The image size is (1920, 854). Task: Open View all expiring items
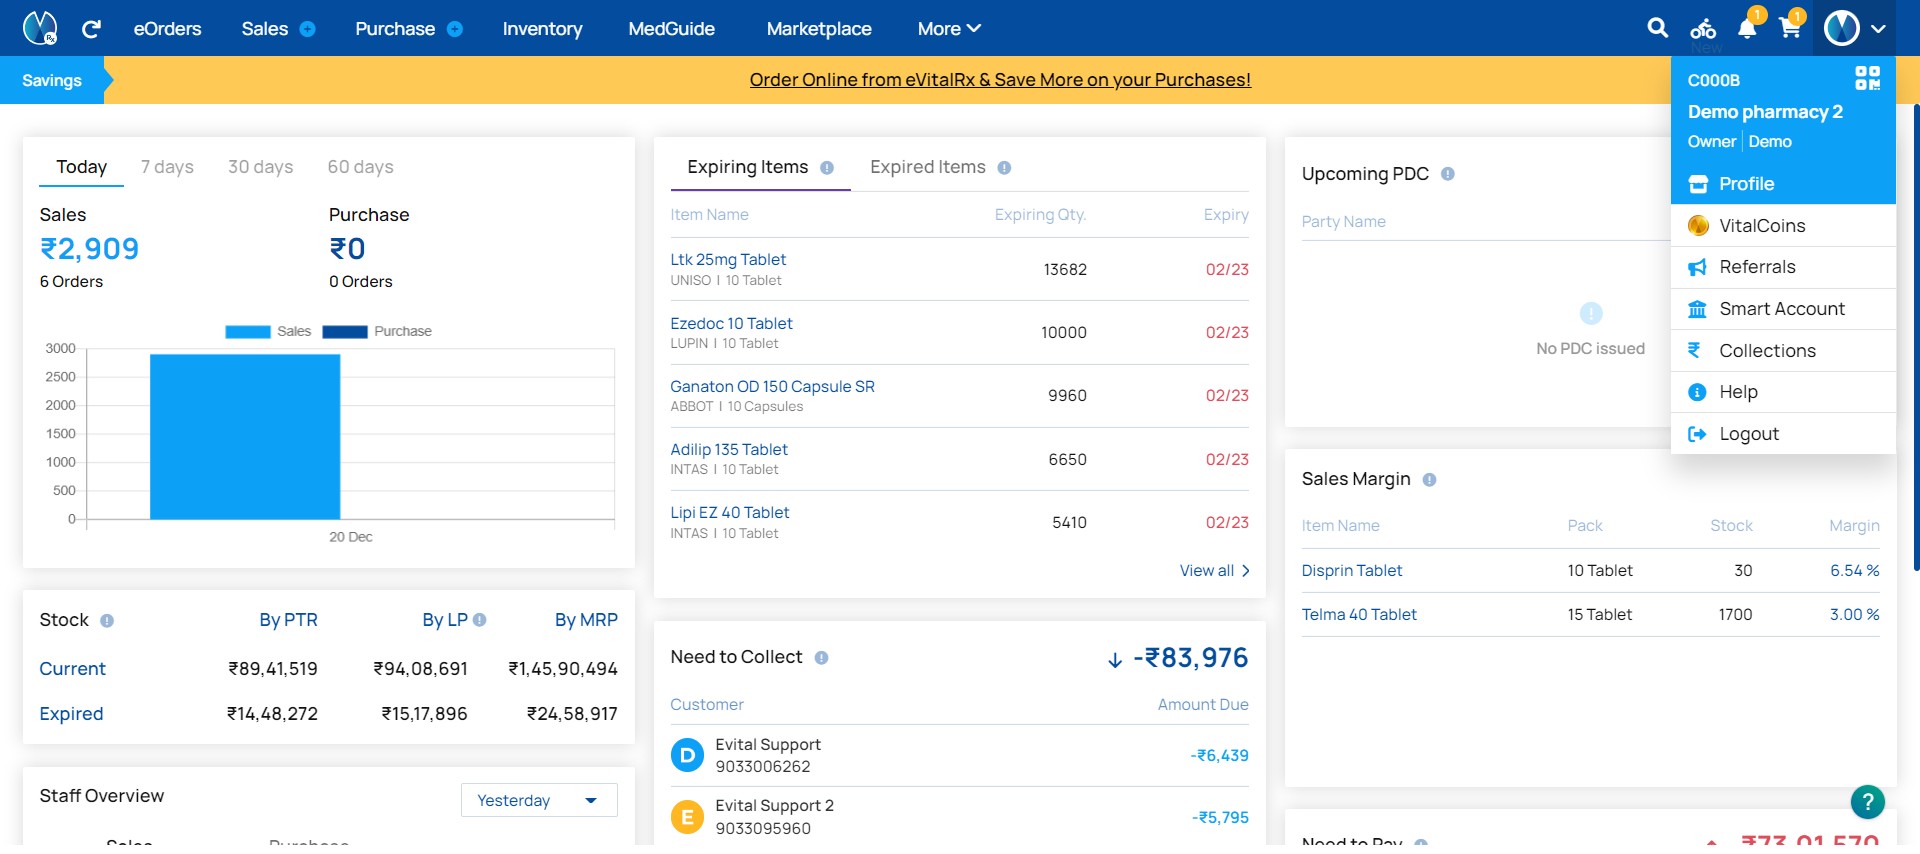click(1214, 571)
